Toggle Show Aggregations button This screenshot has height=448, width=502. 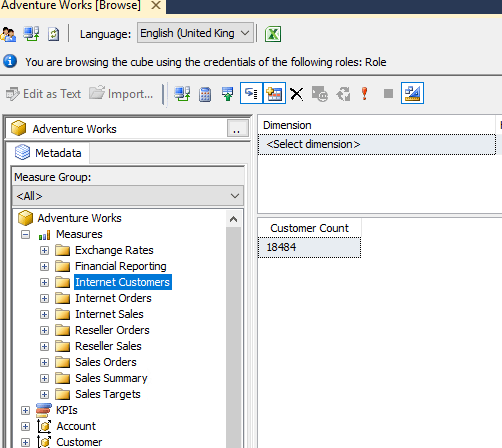[x=274, y=93]
